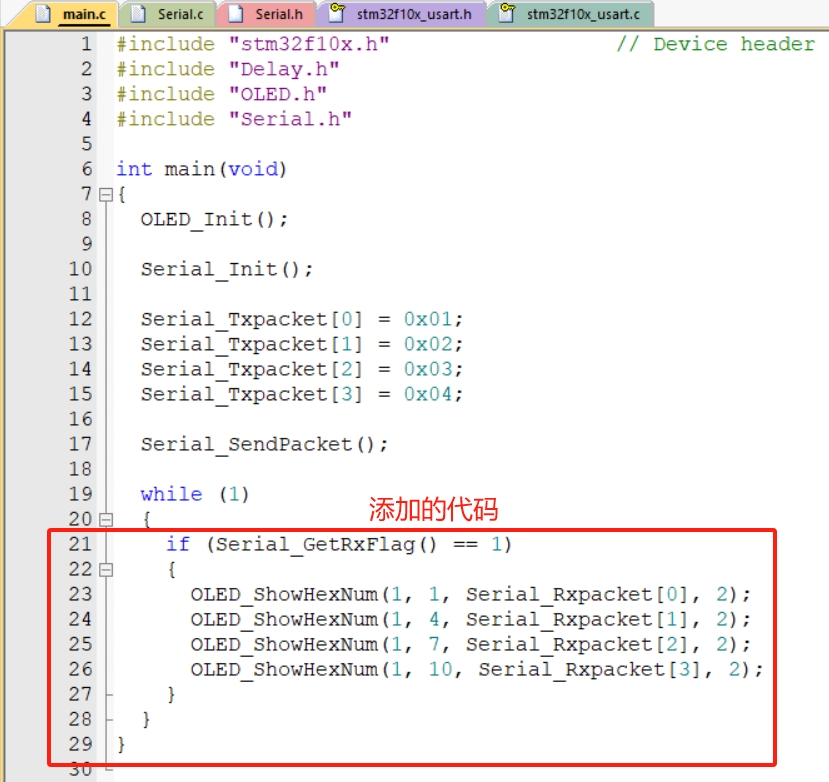Click the '#include "stm32f10x.h"' line

coord(253,44)
